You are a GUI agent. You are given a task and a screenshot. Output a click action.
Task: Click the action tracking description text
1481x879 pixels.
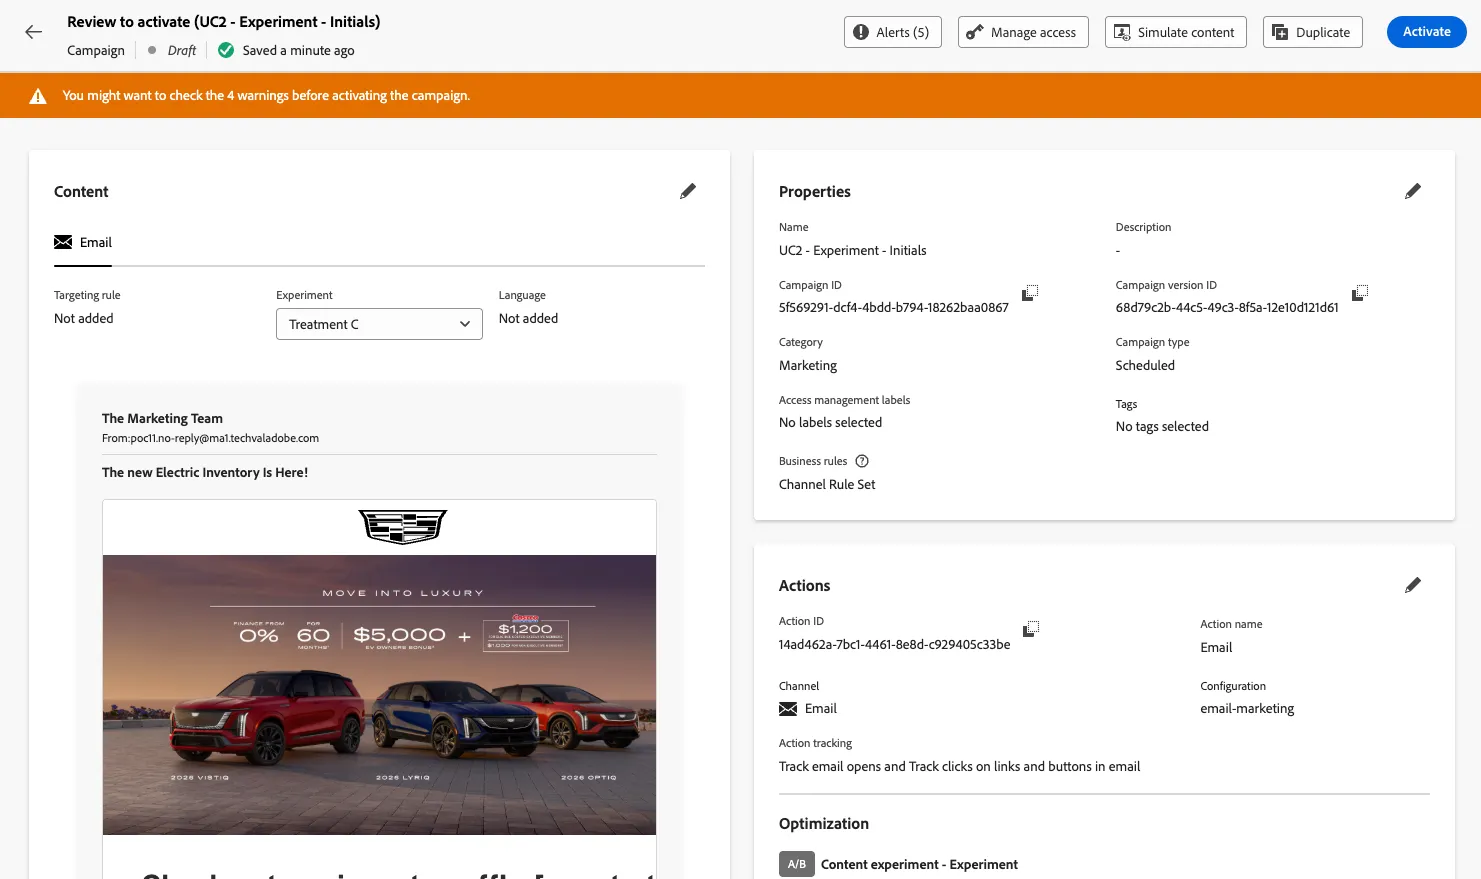coord(959,767)
